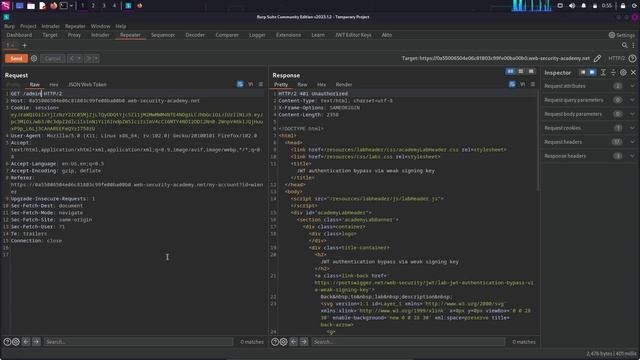The width and height of the screenshot is (640, 360).
Task: Open the JWT Editor Keys tab
Action: tap(353, 35)
